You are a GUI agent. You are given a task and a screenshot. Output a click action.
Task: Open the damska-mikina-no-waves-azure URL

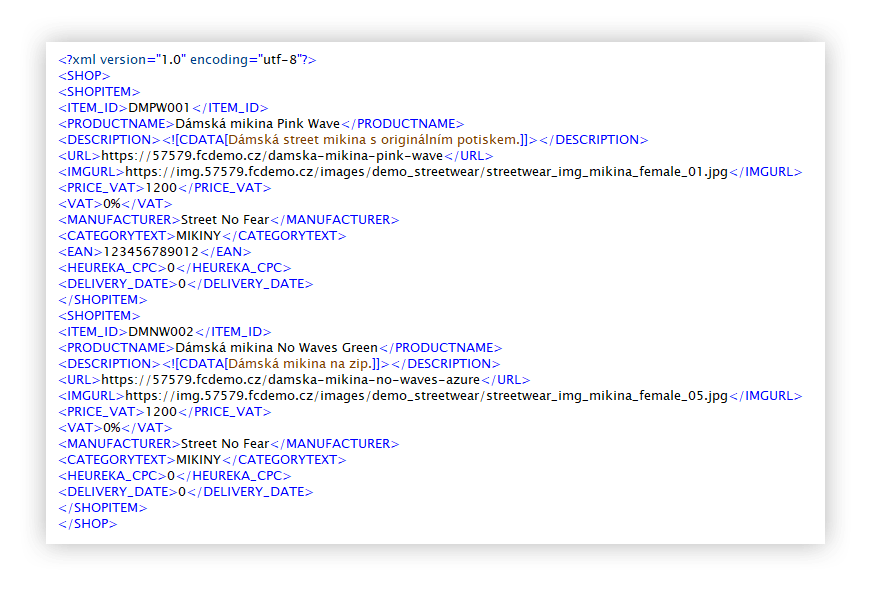pyautogui.click(x=290, y=380)
